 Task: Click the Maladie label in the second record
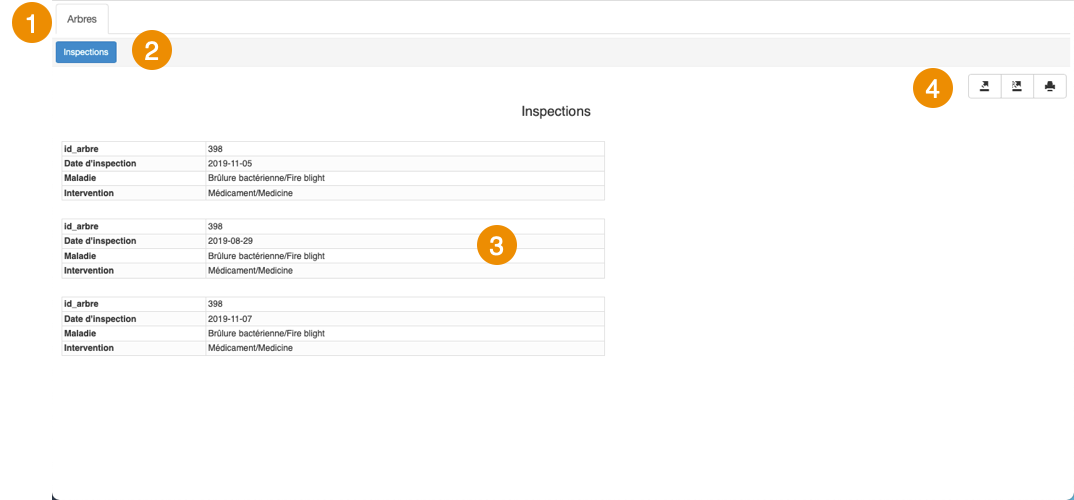click(x=81, y=256)
